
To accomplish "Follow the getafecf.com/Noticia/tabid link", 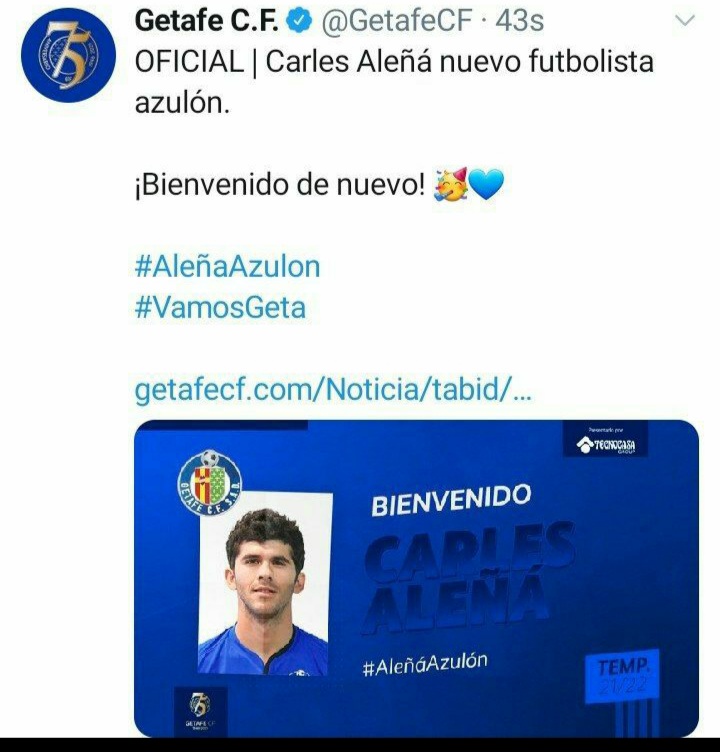I will 333,389.
